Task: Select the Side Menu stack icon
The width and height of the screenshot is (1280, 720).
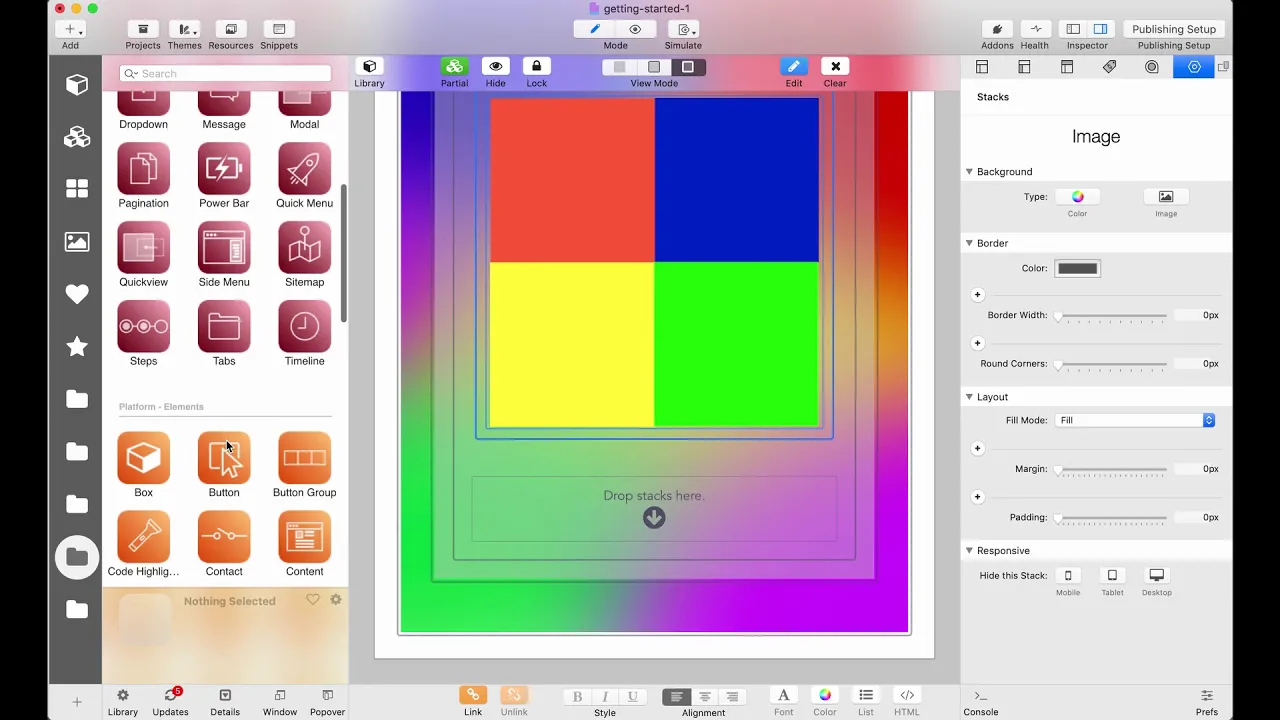Action: pyautogui.click(x=224, y=247)
